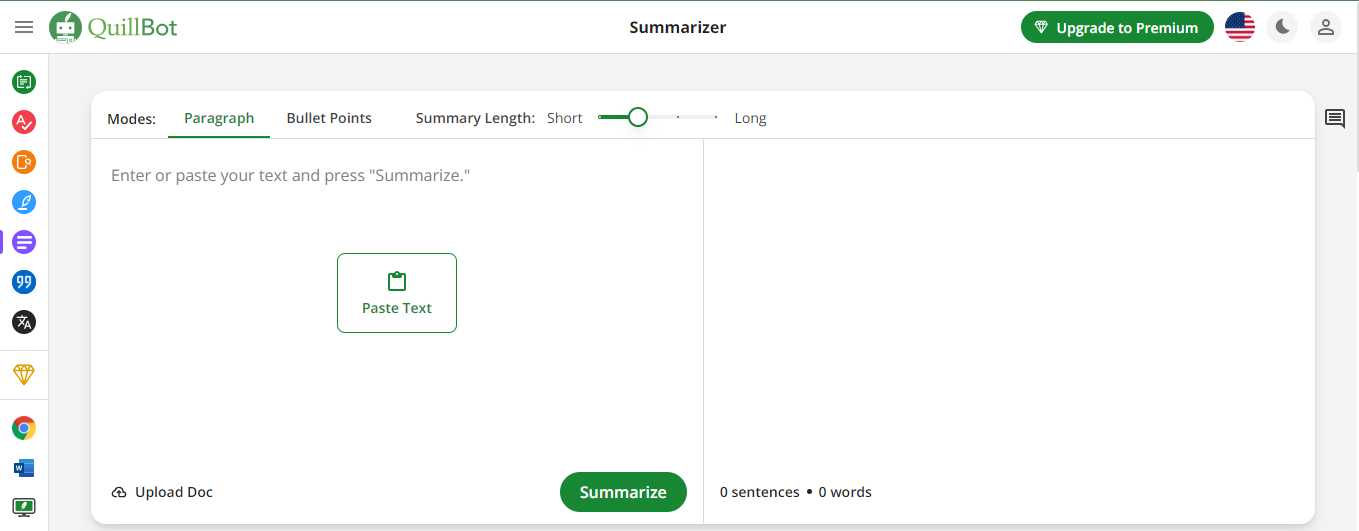
Task: Select the Summarizer sidebar icon
Action: [24, 242]
